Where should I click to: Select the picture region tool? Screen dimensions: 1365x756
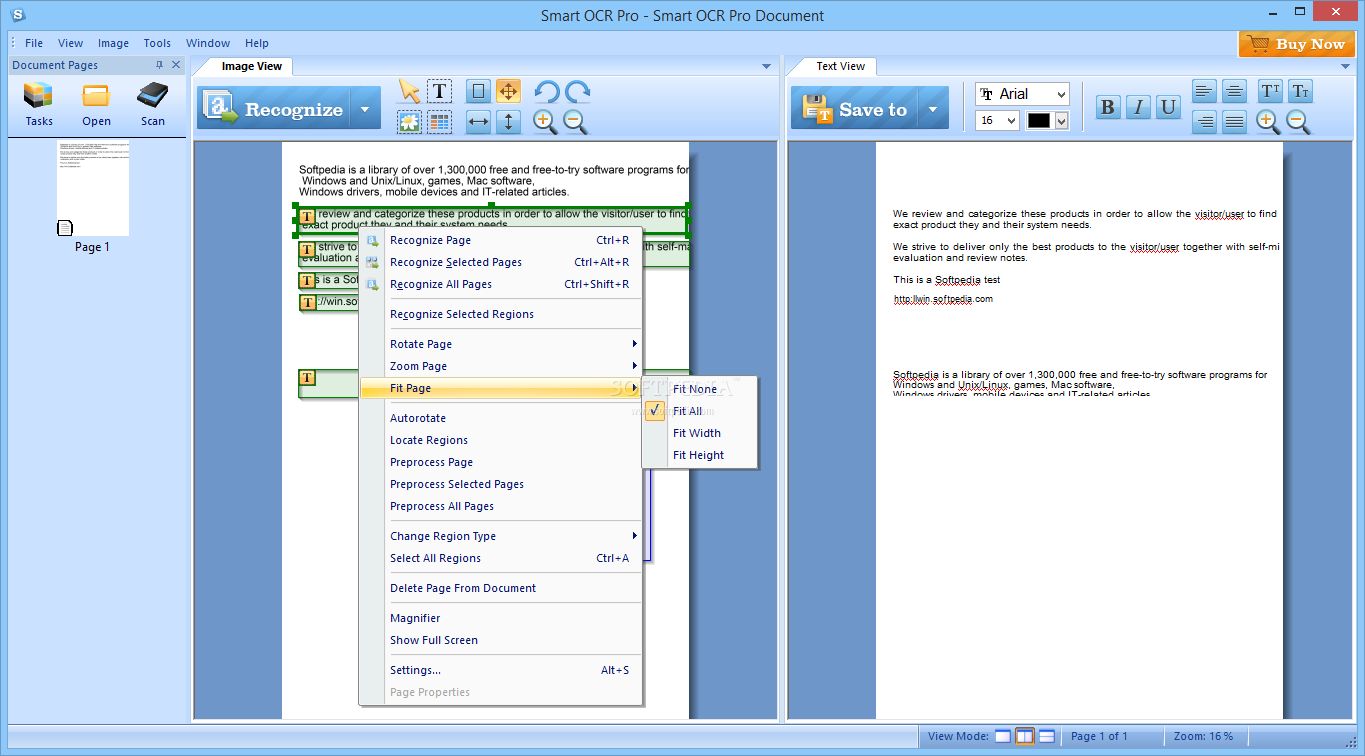pos(410,122)
